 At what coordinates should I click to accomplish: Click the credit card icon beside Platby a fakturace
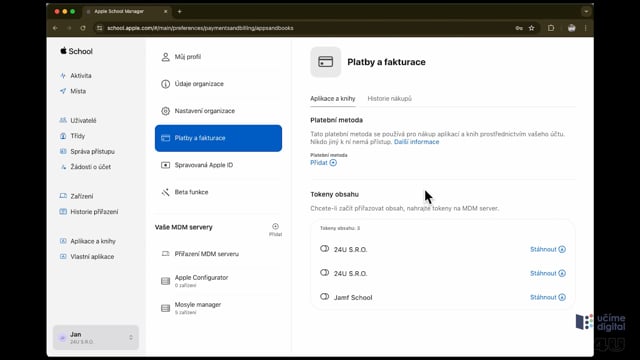pos(326,62)
